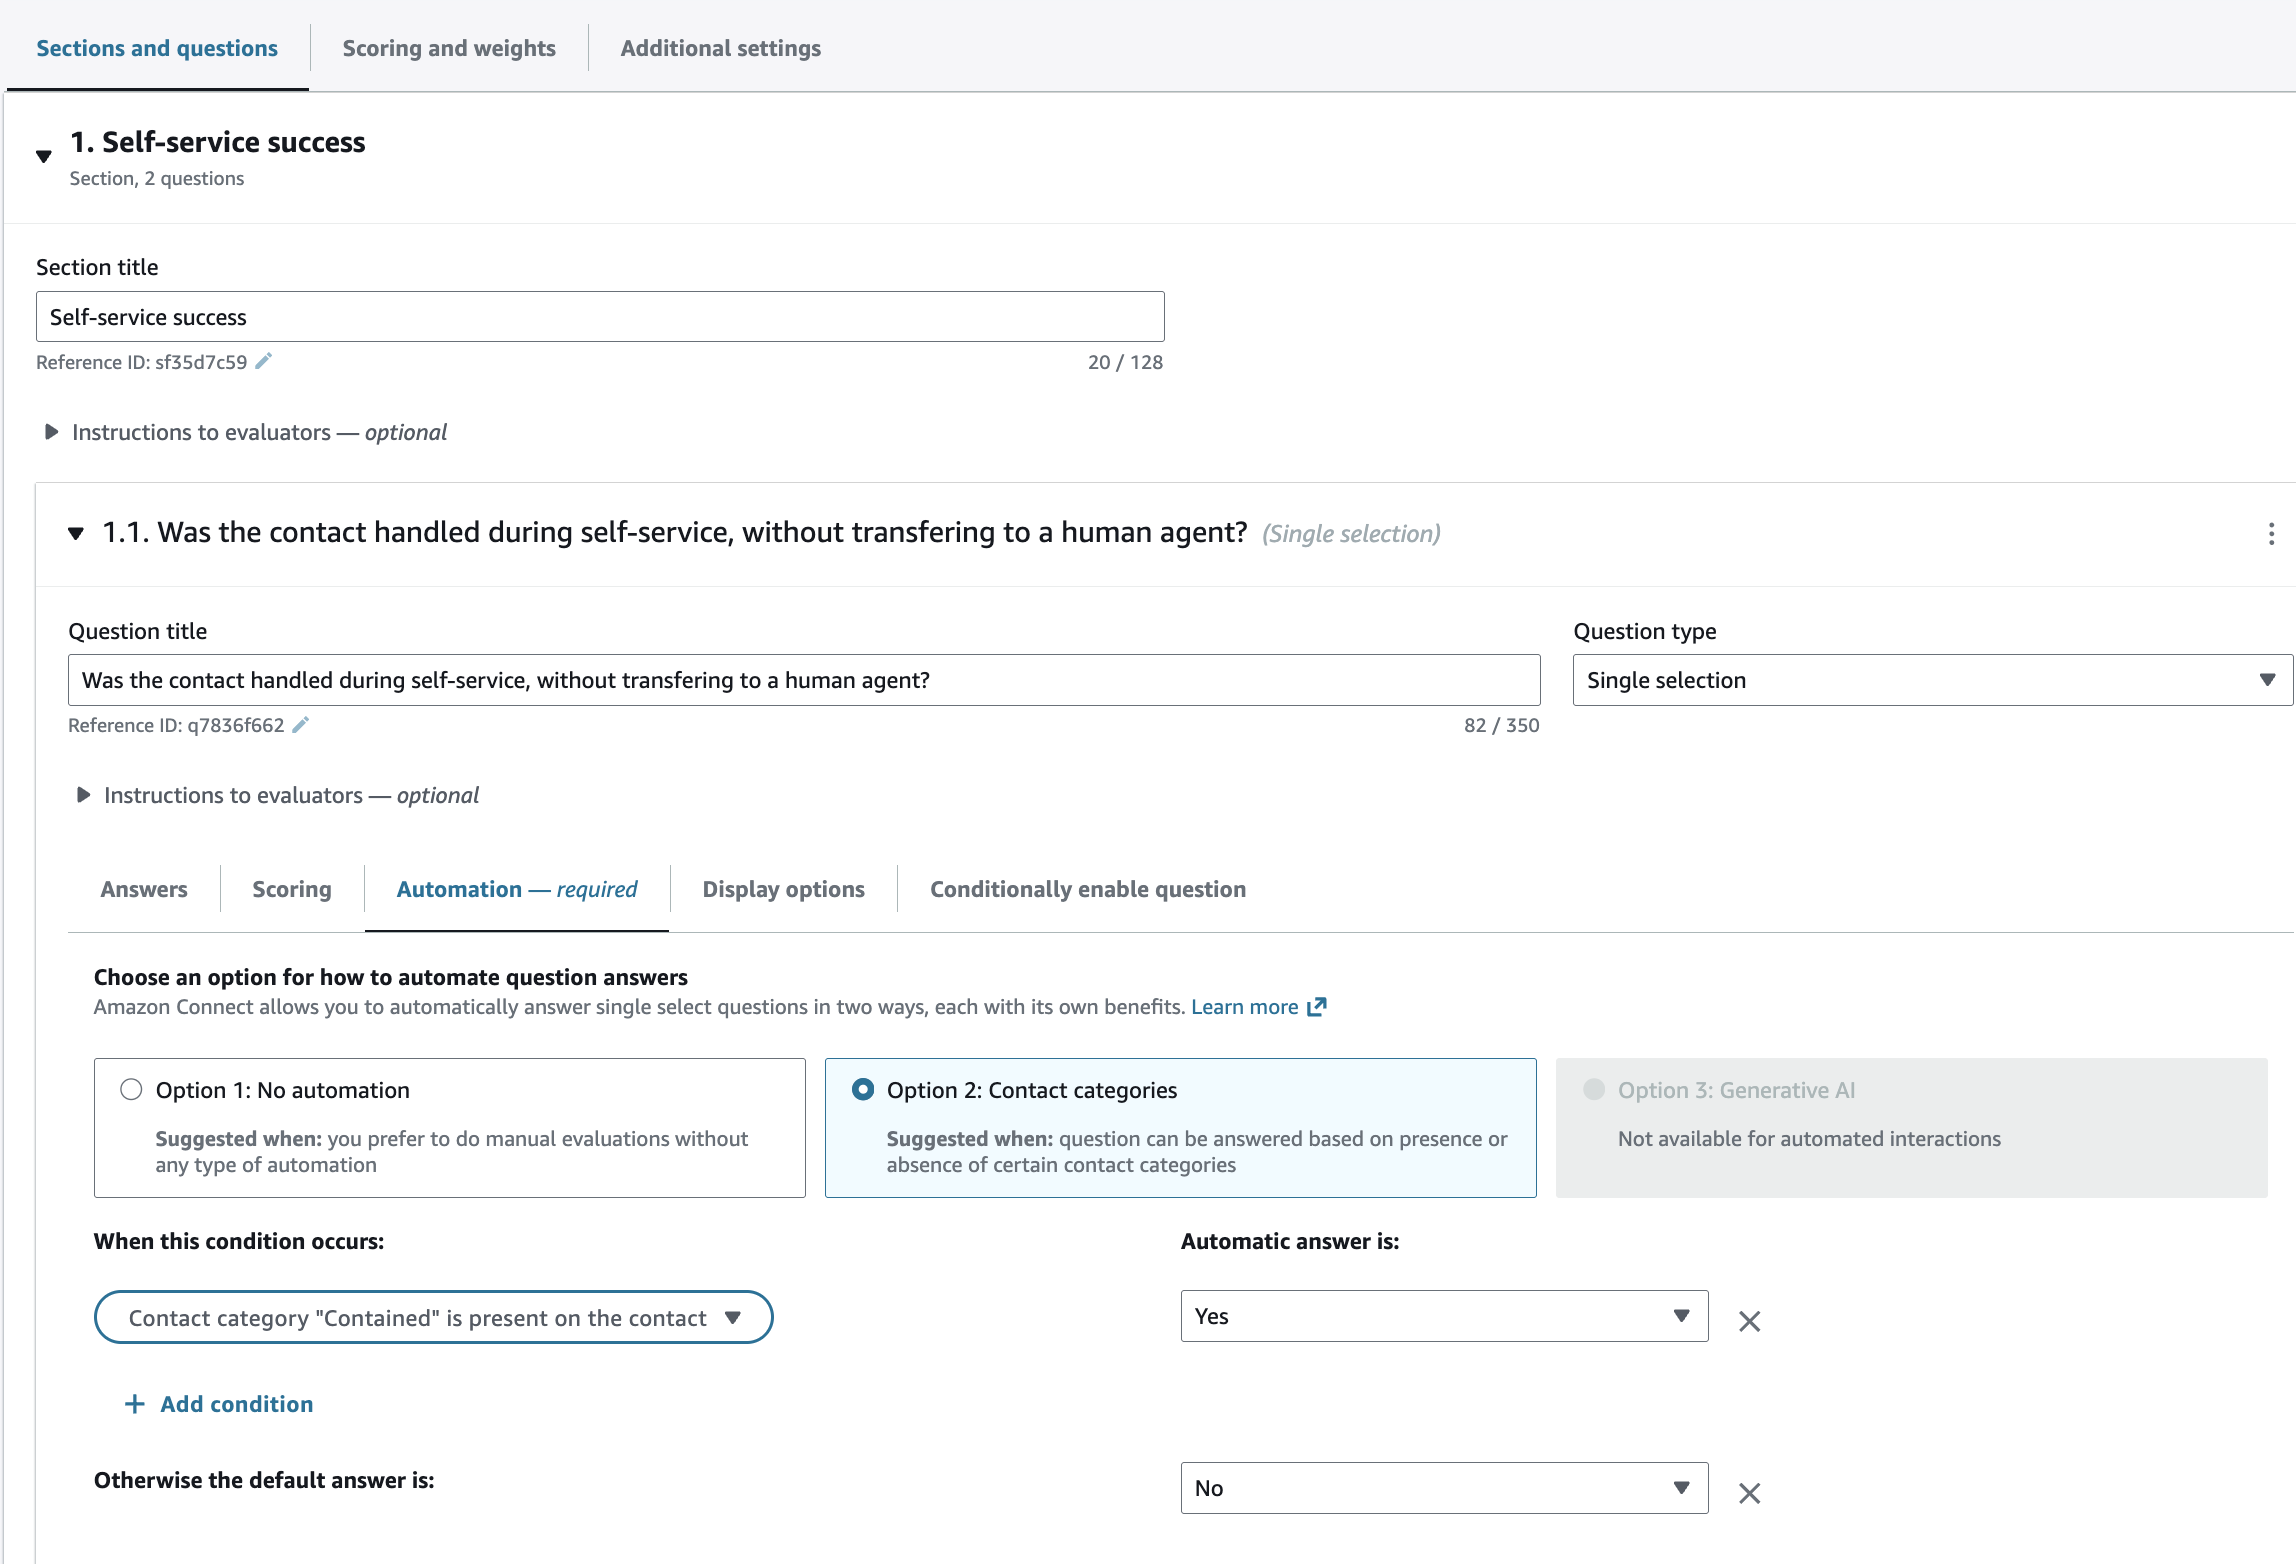The height and width of the screenshot is (1564, 2296).
Task: Remove the 'Yes' automatic answer condition
Action: (1749, 1321)
